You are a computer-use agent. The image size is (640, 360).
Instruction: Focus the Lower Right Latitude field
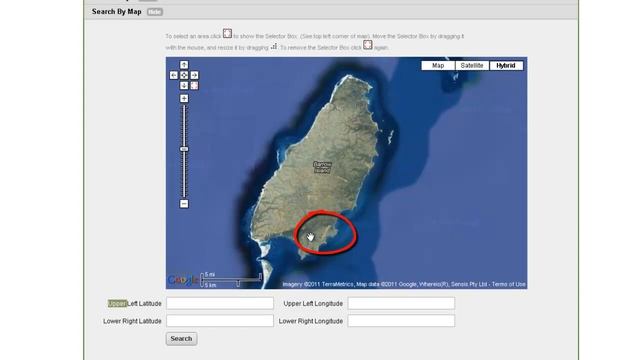click(220, 321)
